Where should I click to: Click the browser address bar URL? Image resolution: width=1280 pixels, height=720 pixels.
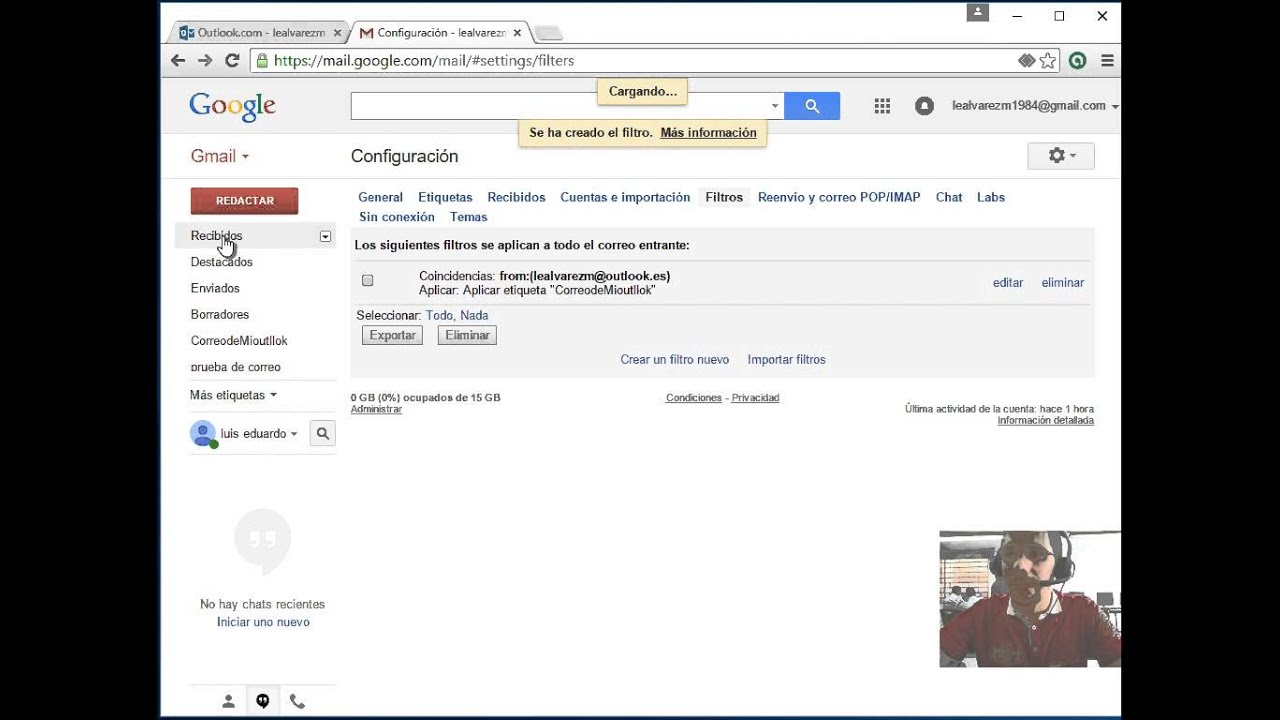pyautogui.click(x=424, y=61)
